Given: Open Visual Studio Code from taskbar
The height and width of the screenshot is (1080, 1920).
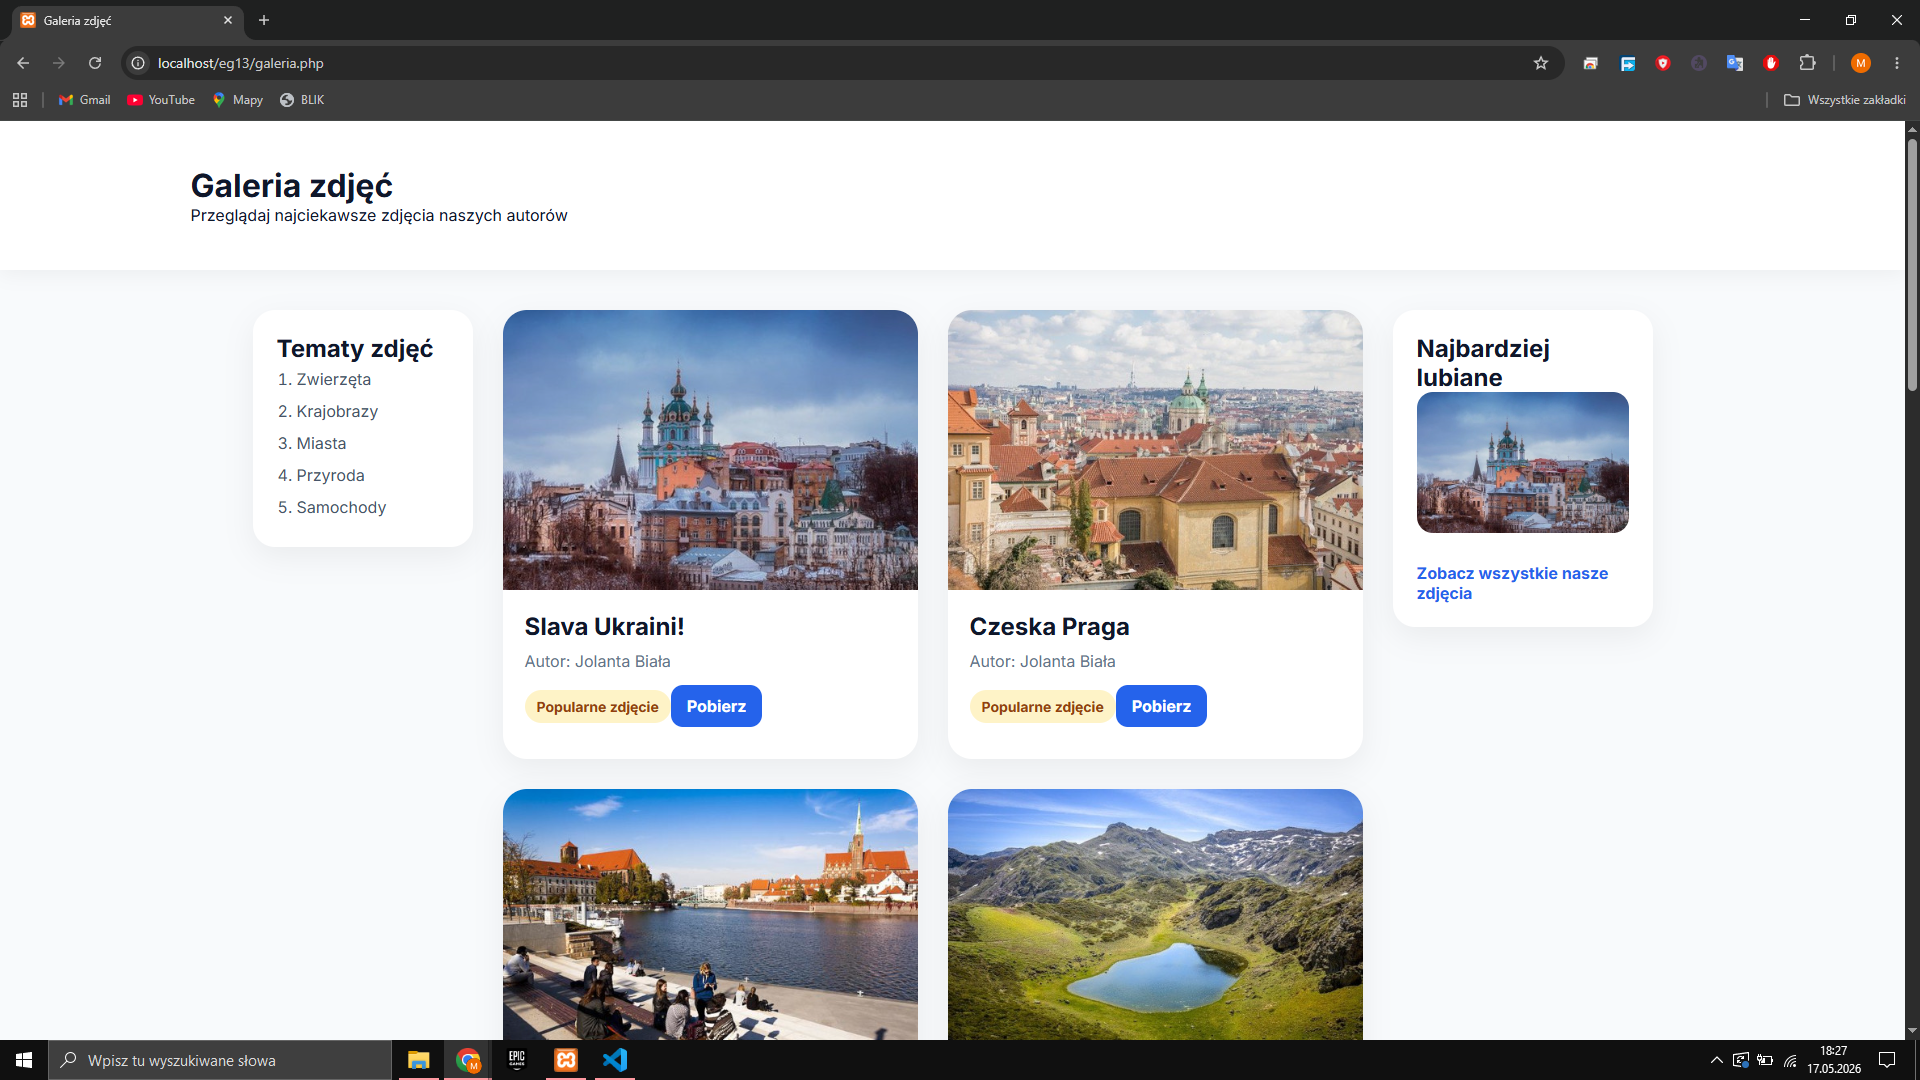Looking at the screenshot, I should 615,1060.
